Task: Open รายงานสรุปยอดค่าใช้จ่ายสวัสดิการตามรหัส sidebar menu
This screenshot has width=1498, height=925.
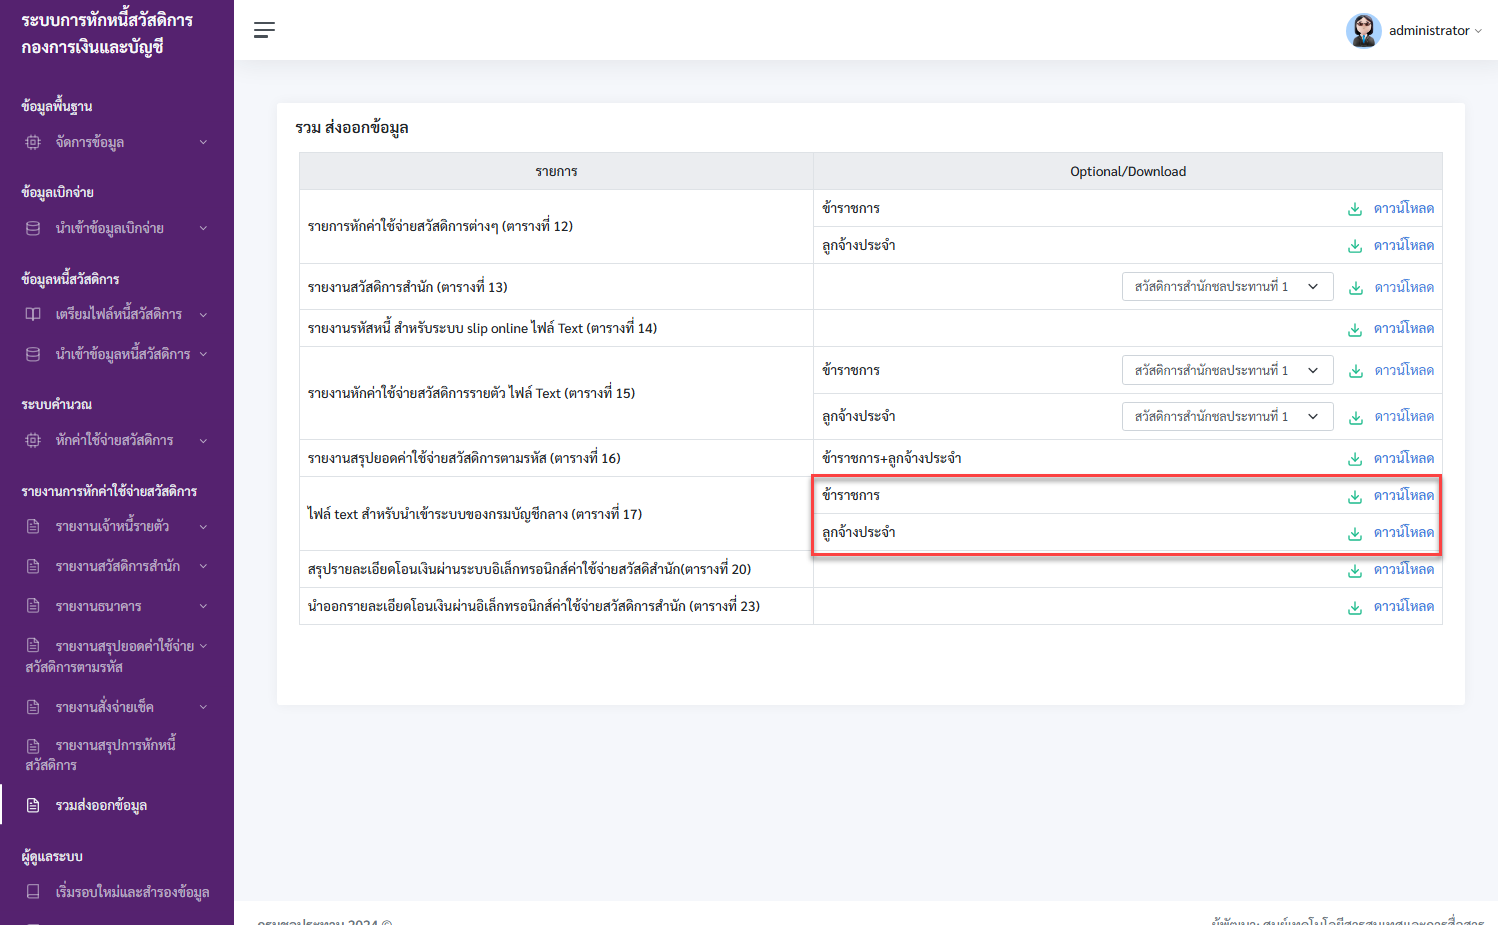Action: click(x=117, y=656)
